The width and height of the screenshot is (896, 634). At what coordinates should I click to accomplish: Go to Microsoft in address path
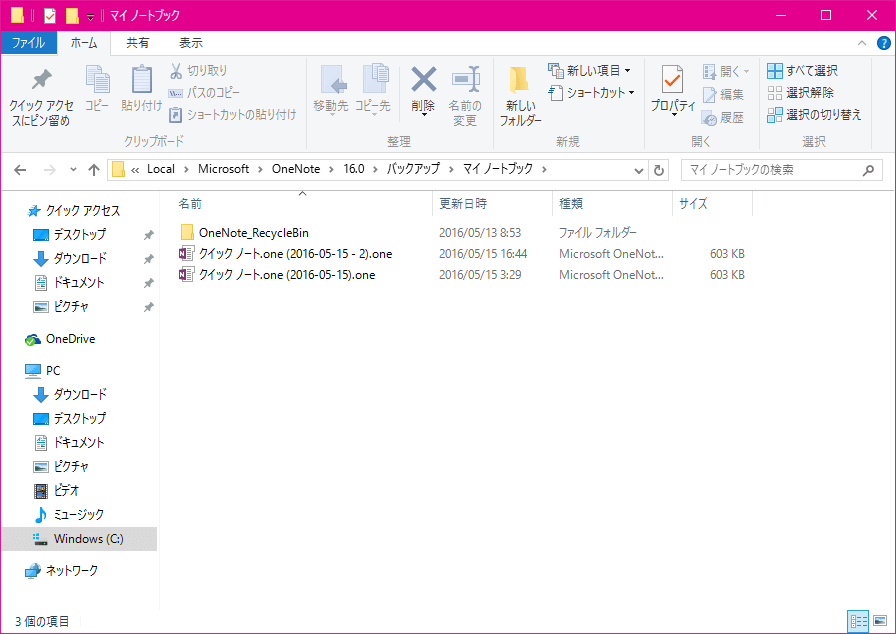(x=223, y=169)
